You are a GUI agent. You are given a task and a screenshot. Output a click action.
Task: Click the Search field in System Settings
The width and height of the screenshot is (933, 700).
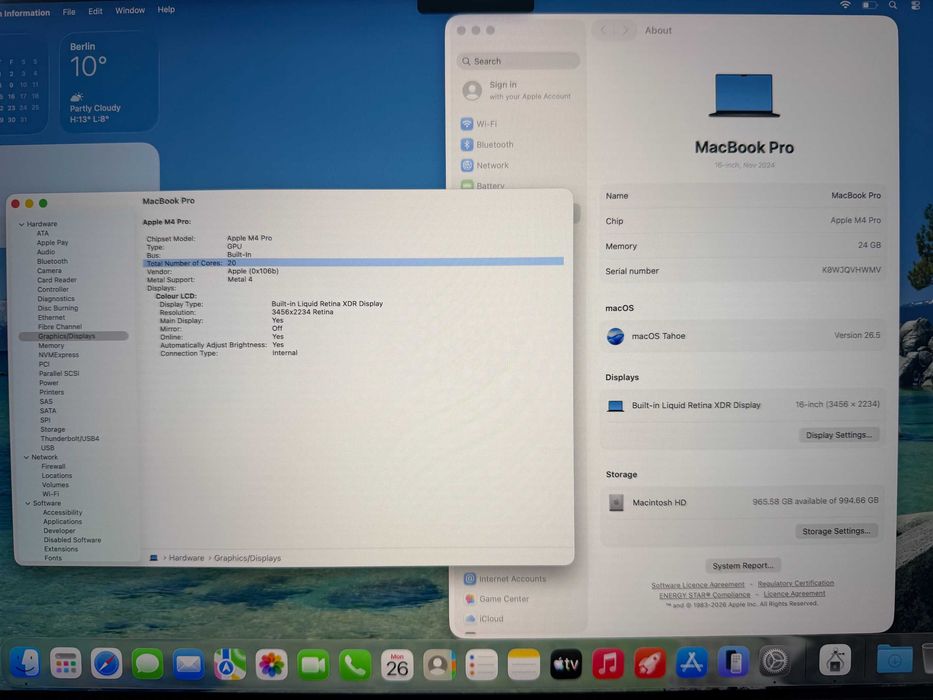point(518,61)
